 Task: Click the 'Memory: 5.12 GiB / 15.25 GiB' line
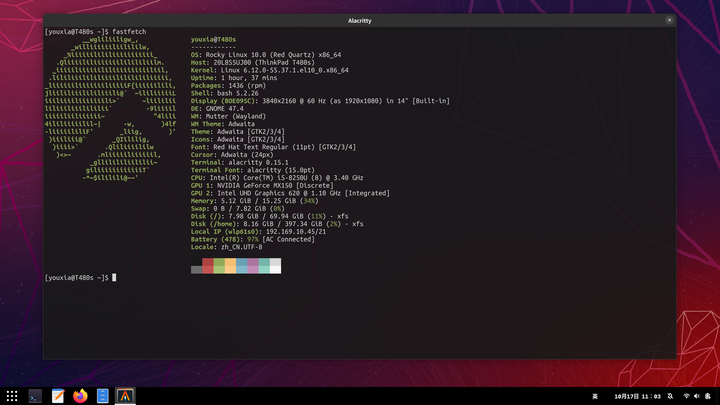254,201
